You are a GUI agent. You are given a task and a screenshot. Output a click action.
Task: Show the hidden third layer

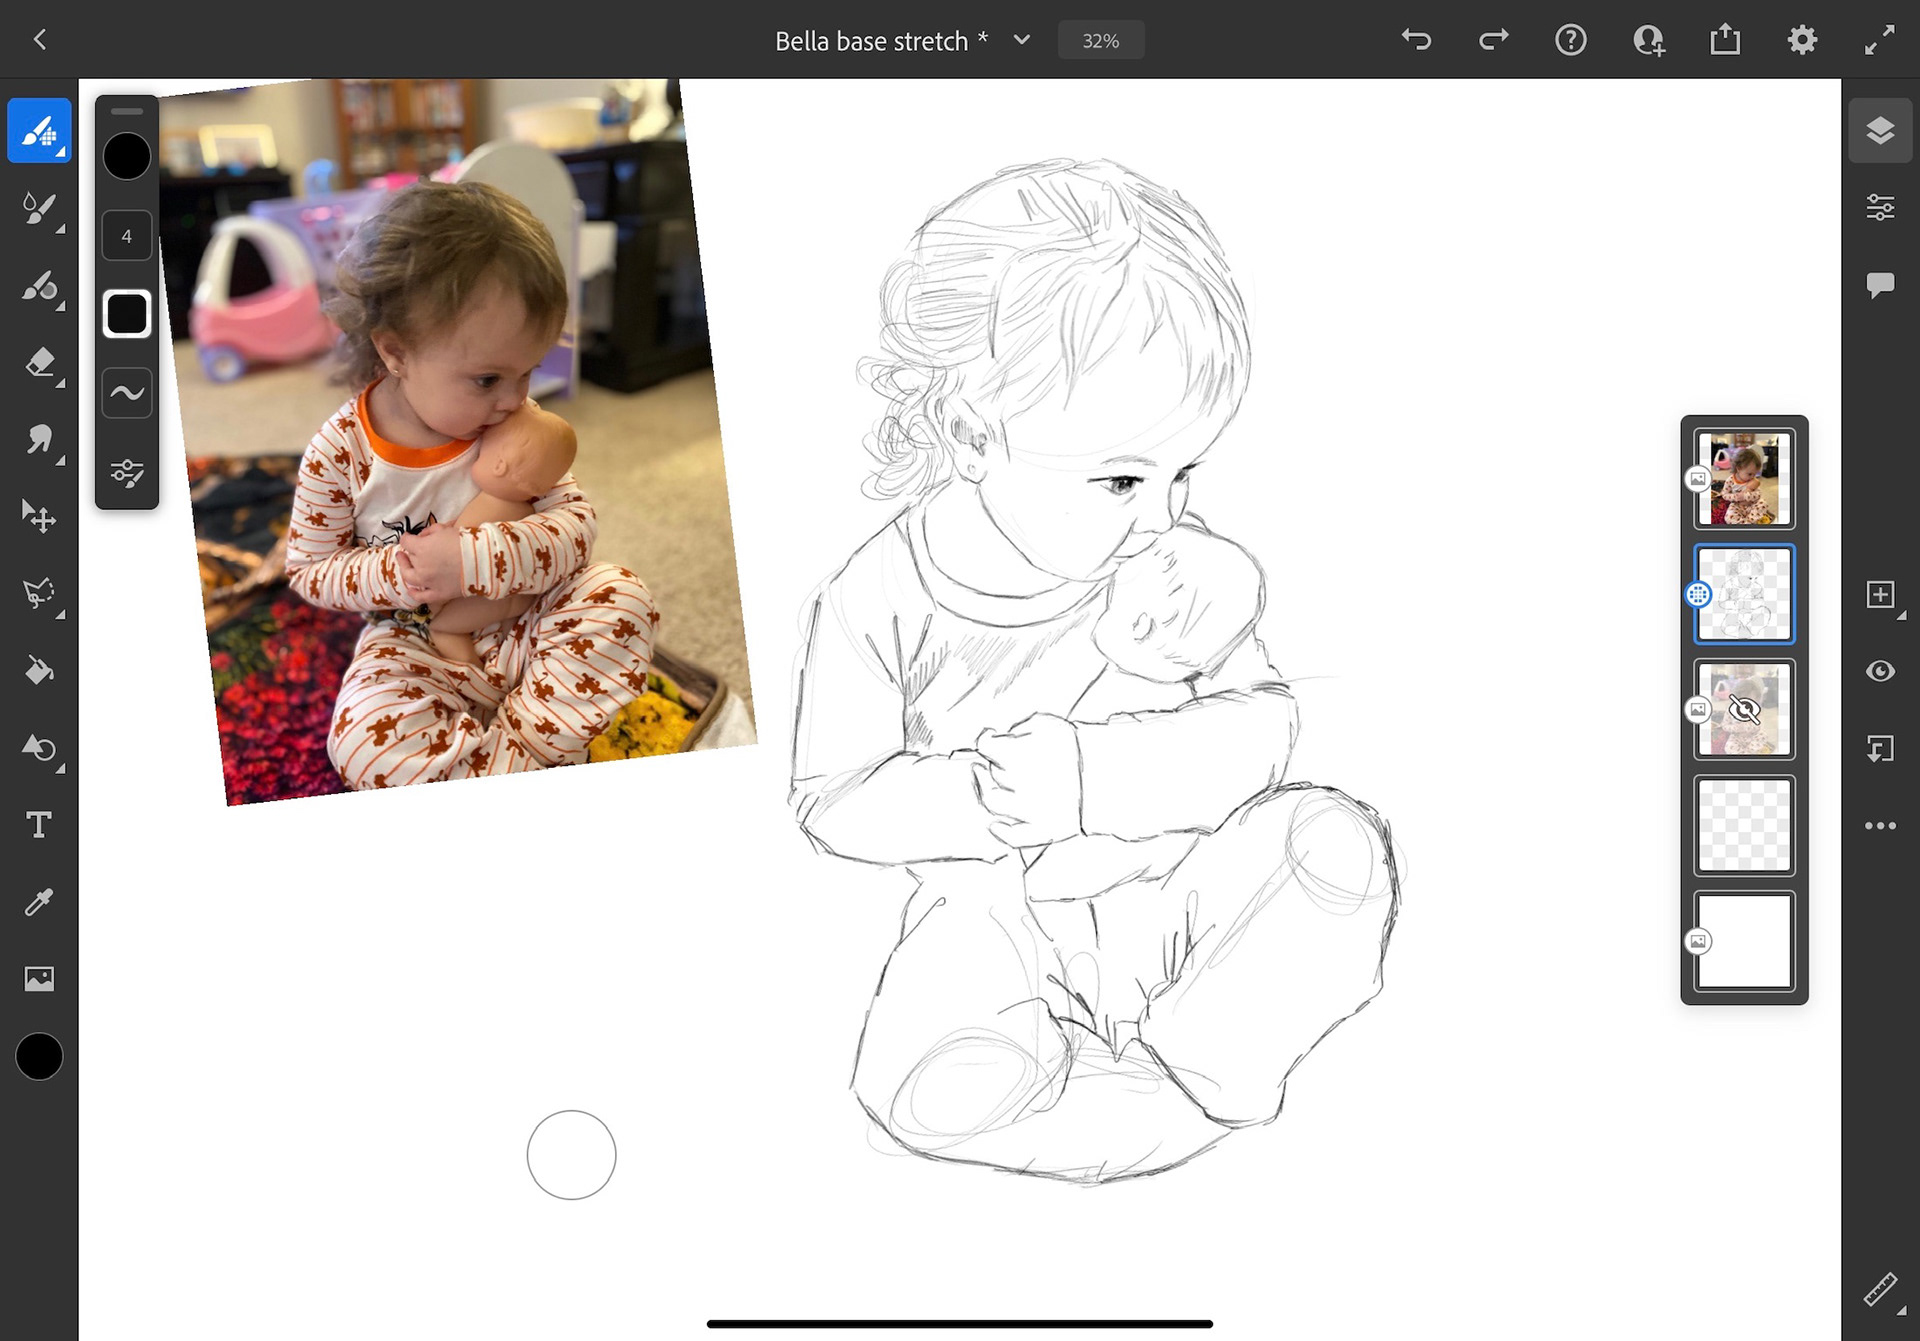click(1744, 710)
